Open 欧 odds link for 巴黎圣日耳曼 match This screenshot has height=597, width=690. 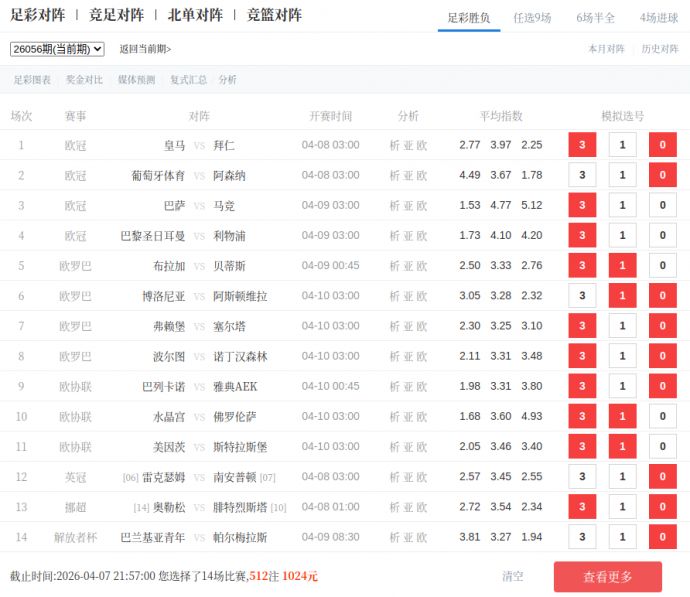422,236
